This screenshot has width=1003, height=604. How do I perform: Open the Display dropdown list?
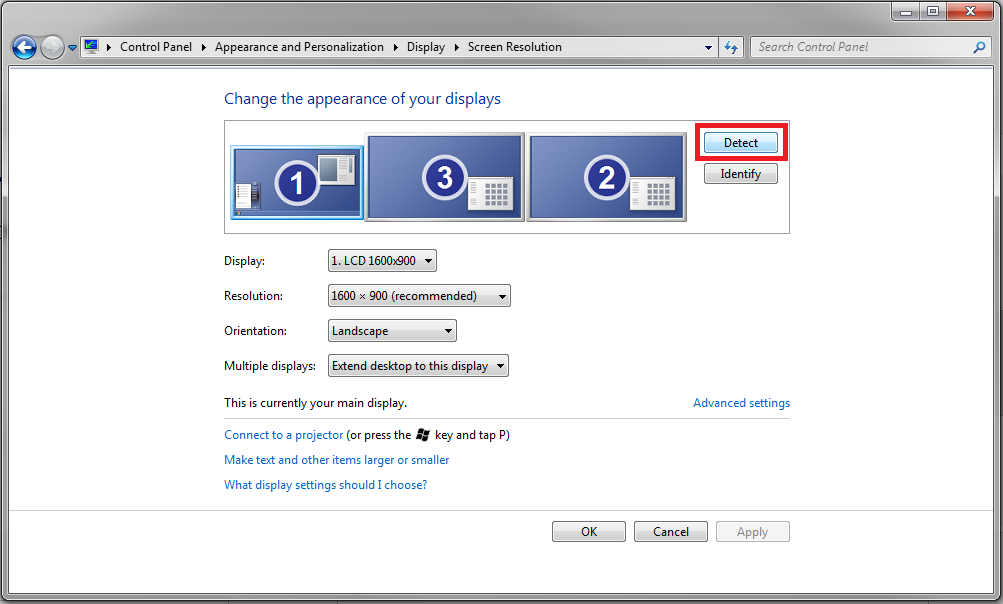pyautogui.click(x=382, y=261)
